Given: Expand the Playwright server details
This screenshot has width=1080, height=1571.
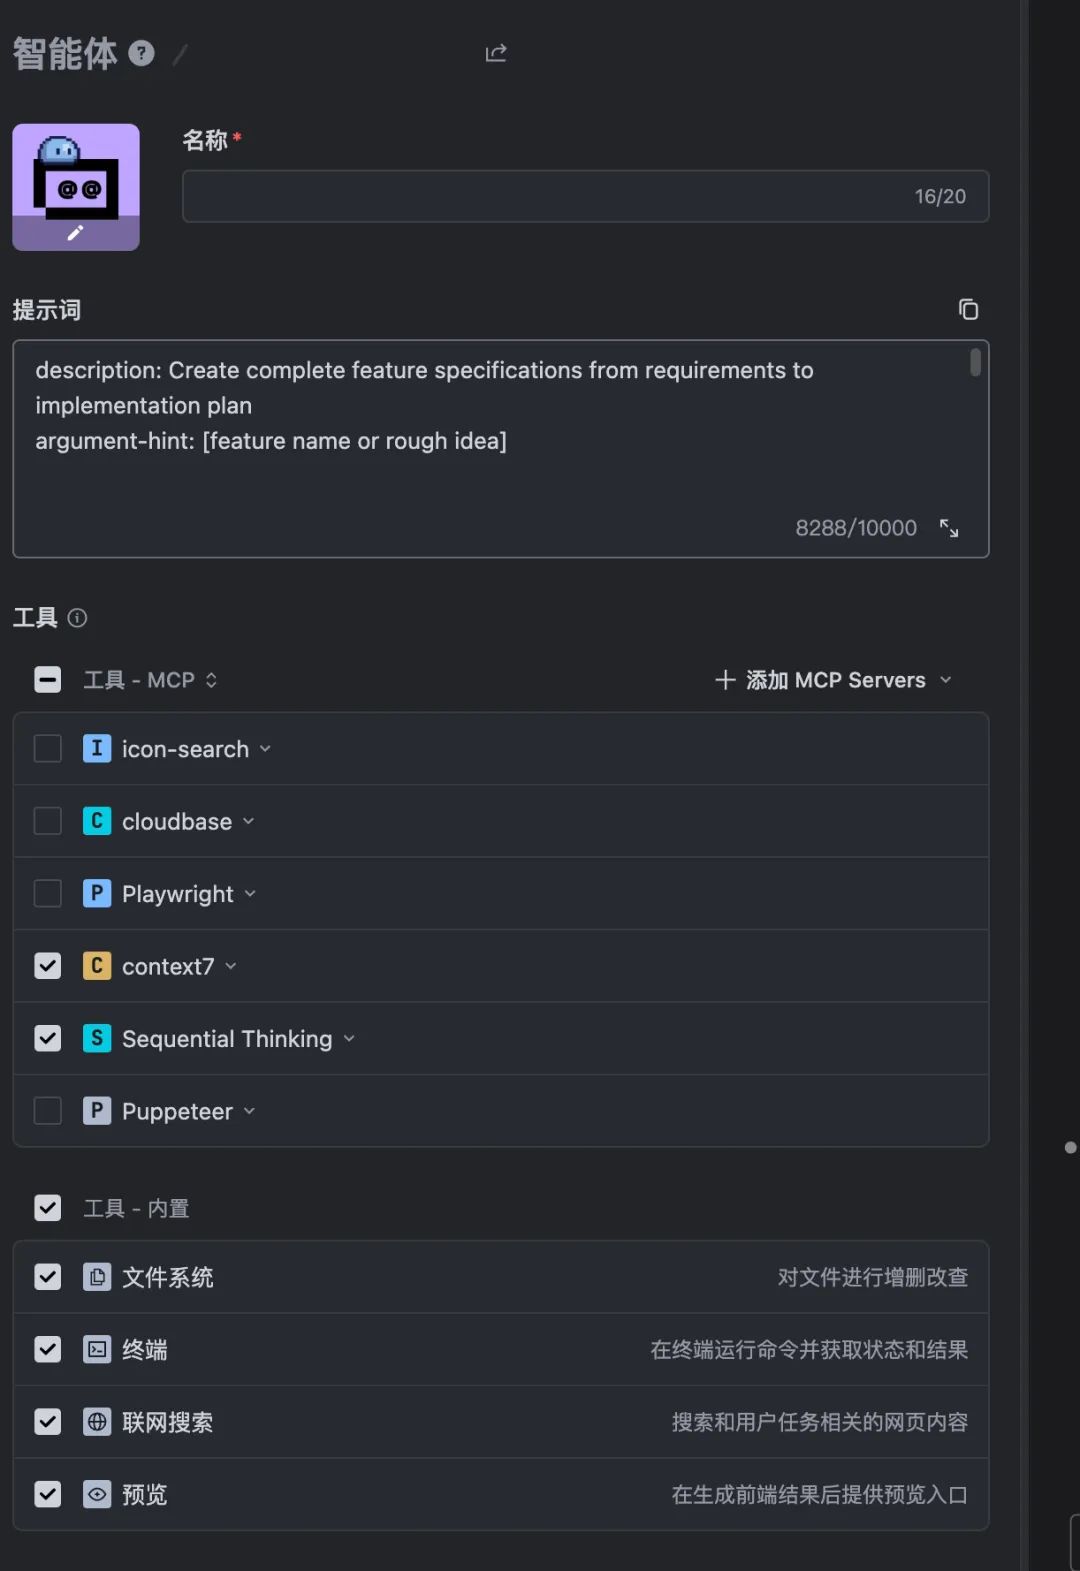Looking at the screenshot, I should tap(250, 894).
